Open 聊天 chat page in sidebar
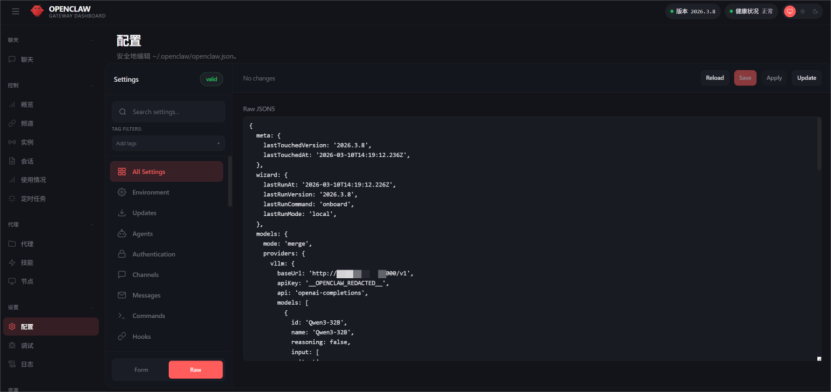Screen dimensions: 831x392 [x=51, y=60]
